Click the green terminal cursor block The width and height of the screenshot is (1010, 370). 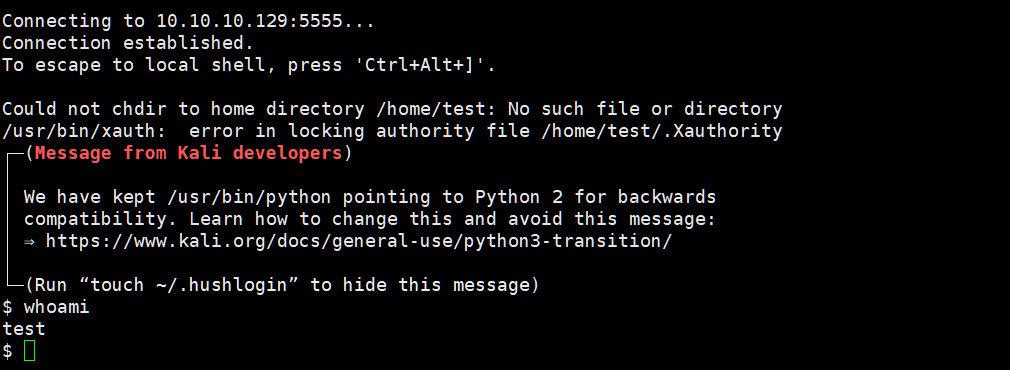click(x=29, y=351)
